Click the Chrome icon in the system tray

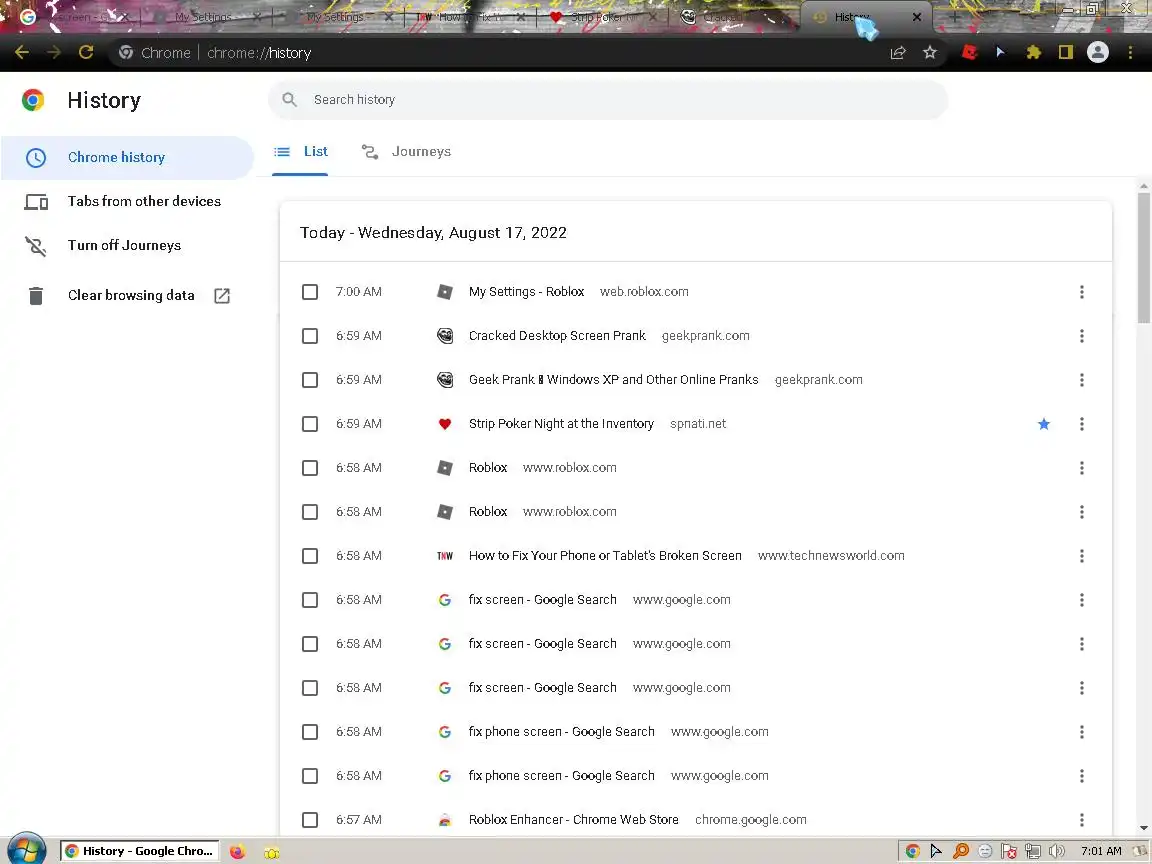[912, 851]
